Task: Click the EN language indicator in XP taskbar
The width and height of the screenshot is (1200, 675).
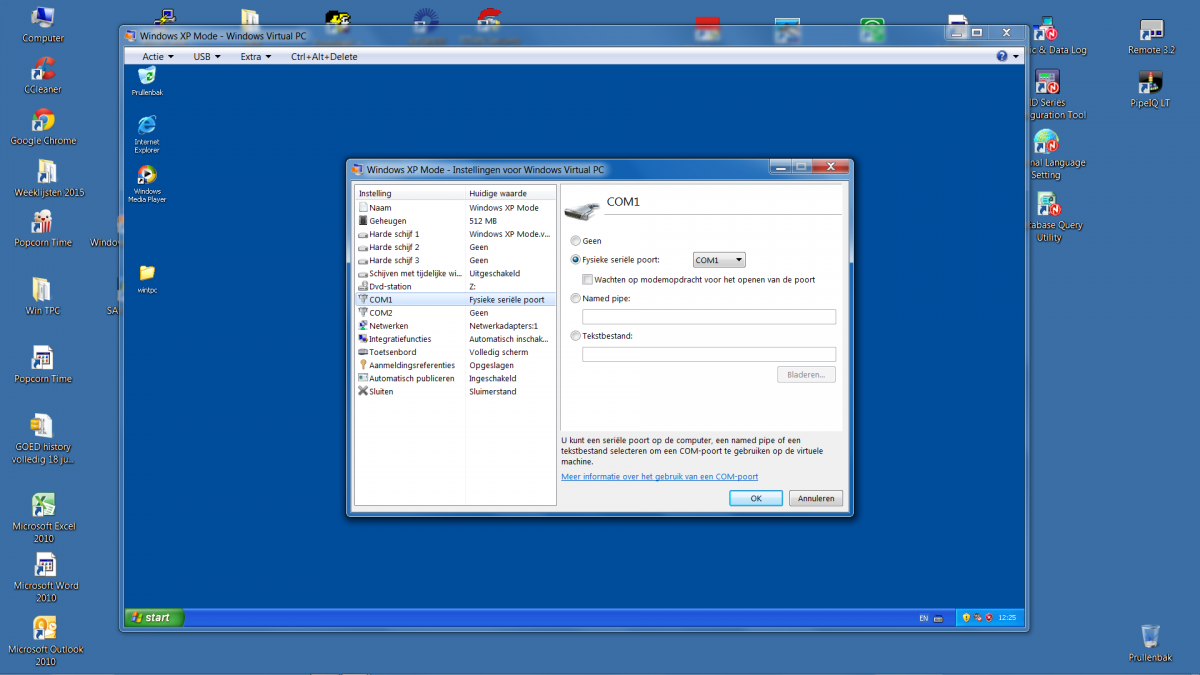Action: pyautogui.click(x=923, y=618)
